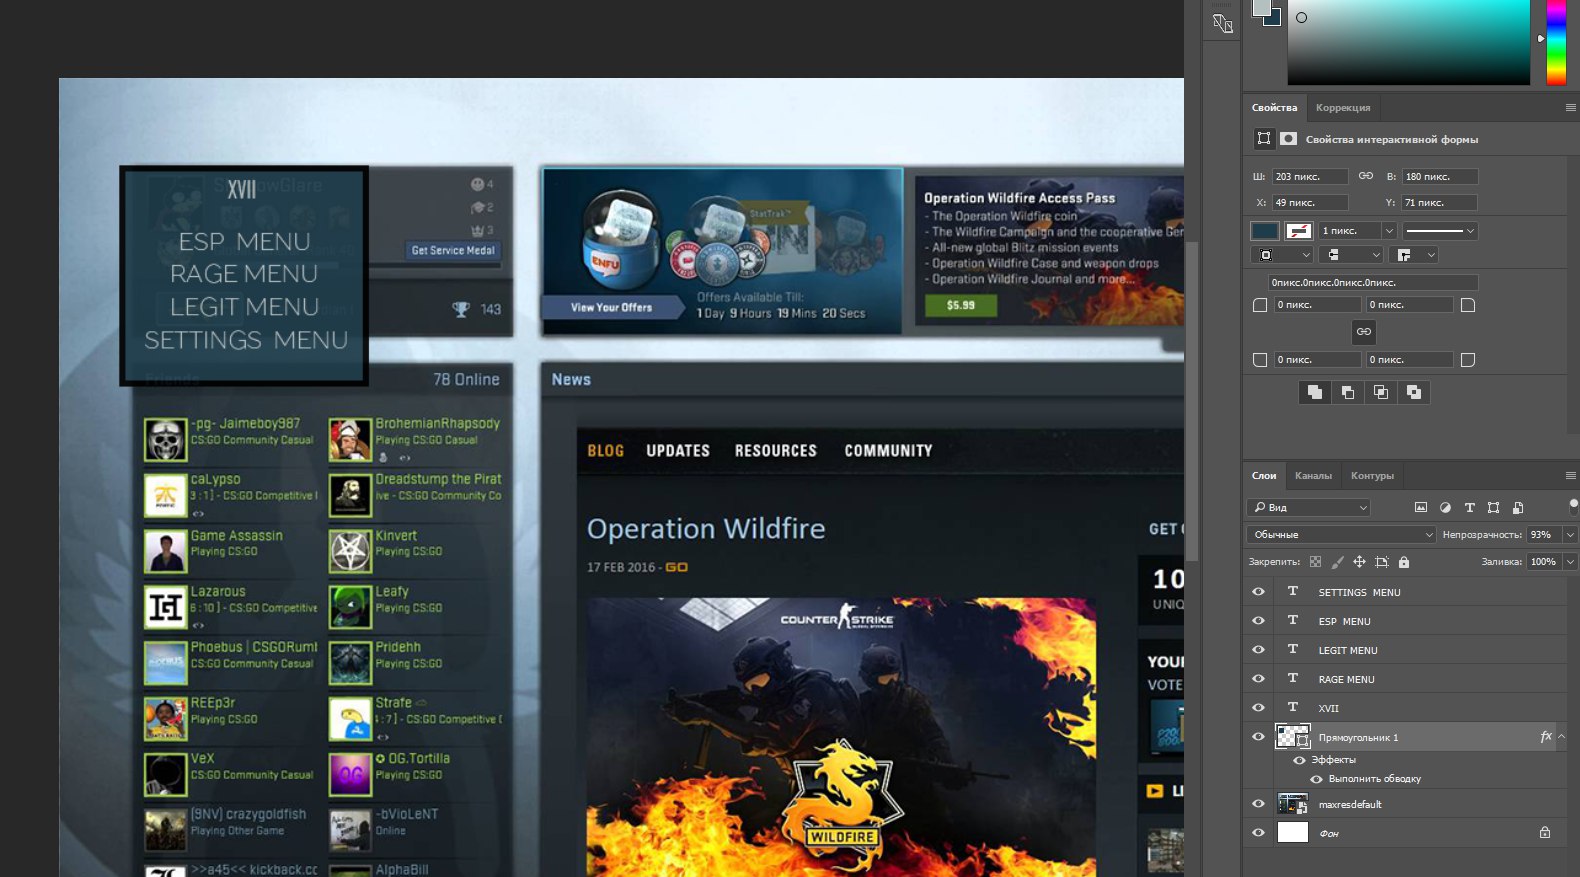Hide the Фон background layer

click(1258, 832)
